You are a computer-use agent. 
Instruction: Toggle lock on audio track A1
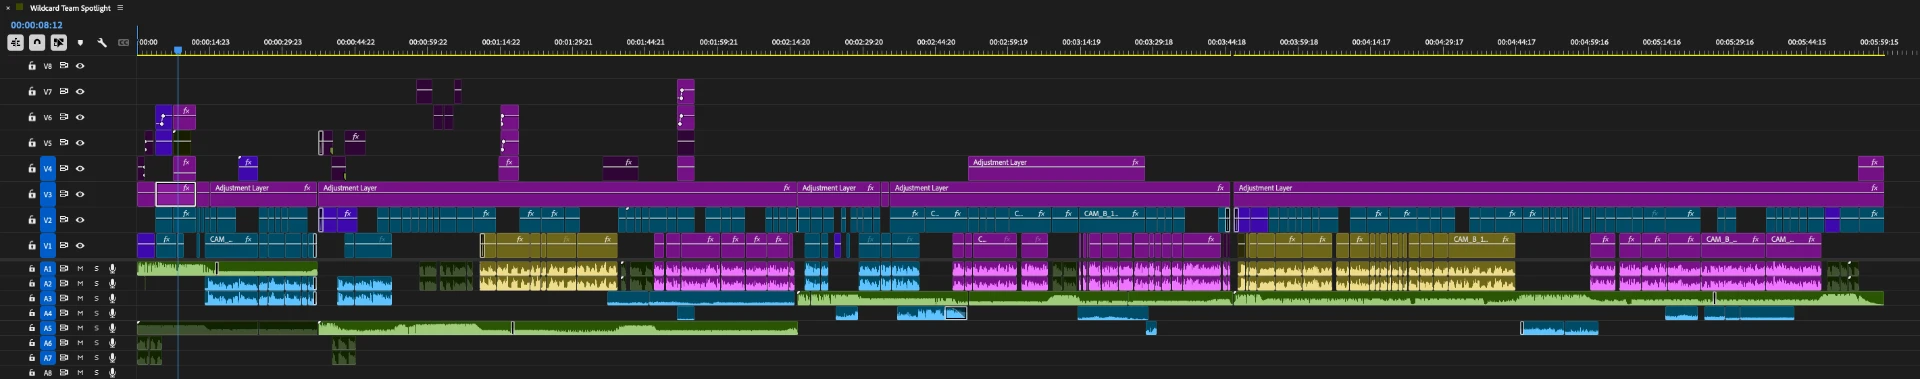32,268
